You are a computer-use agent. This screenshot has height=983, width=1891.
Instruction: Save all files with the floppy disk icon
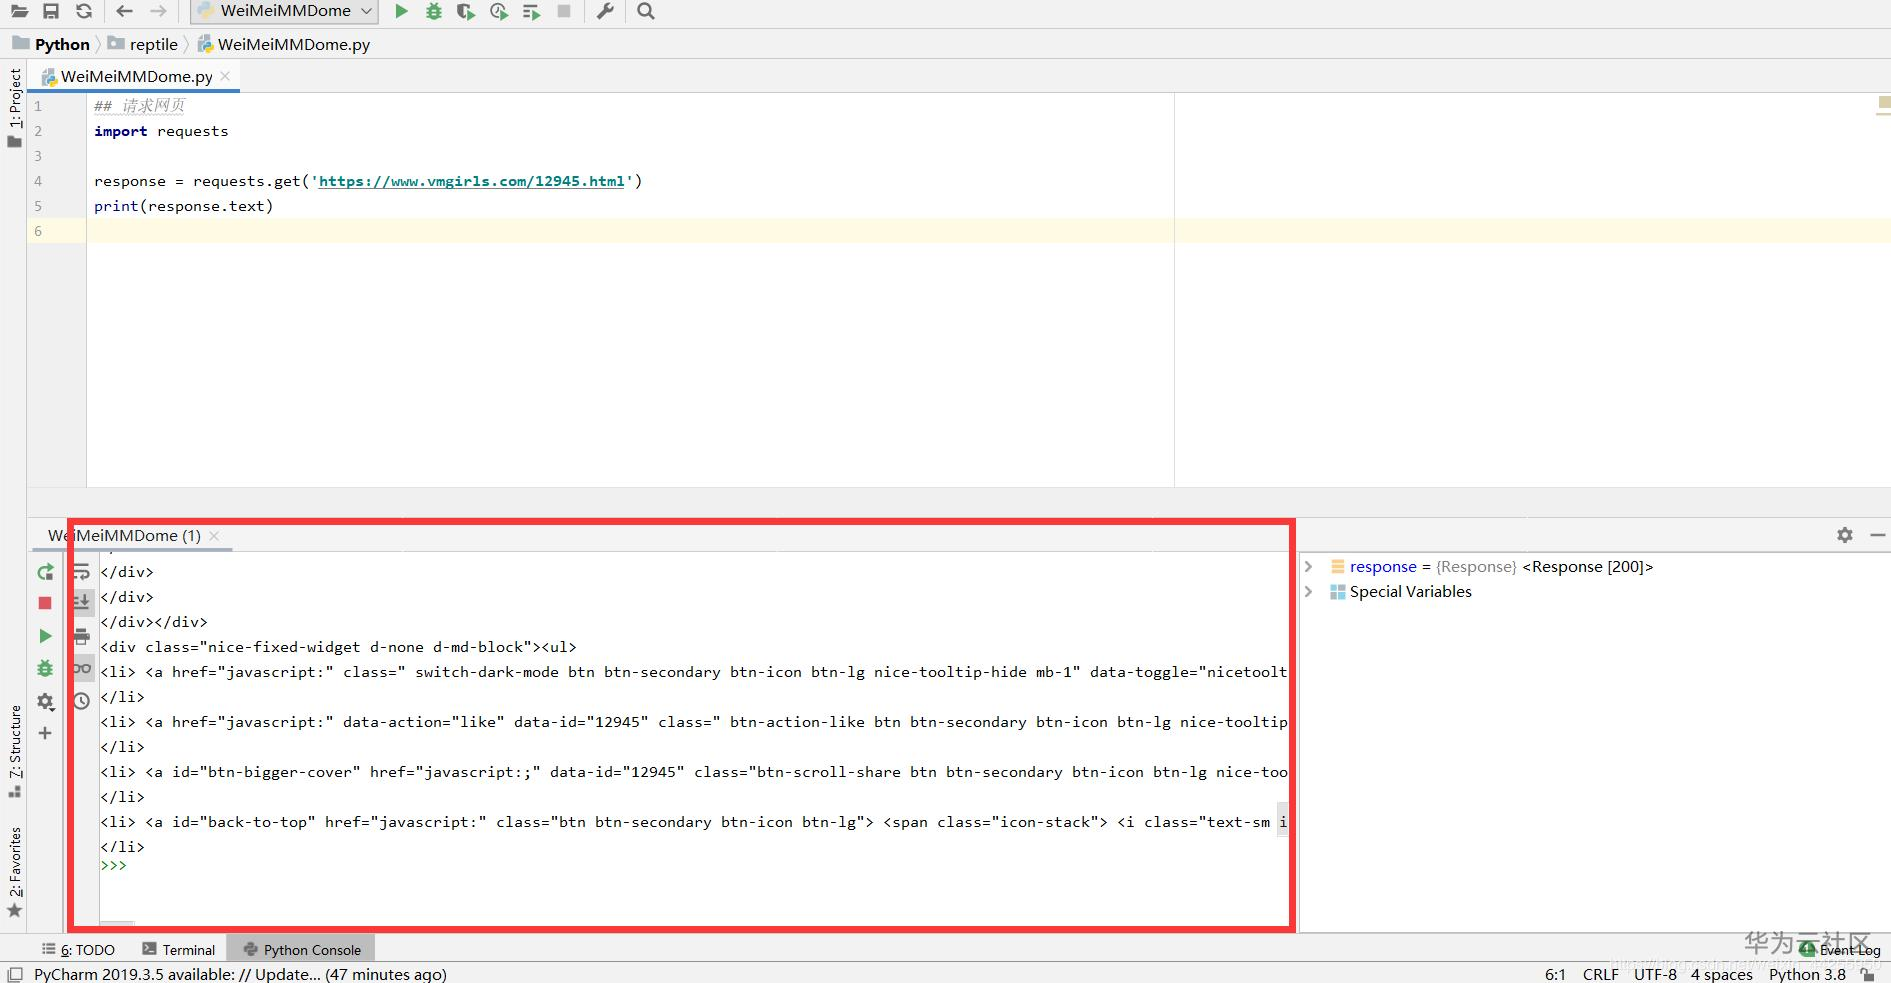pyautogui.click(x=51, y=11)
